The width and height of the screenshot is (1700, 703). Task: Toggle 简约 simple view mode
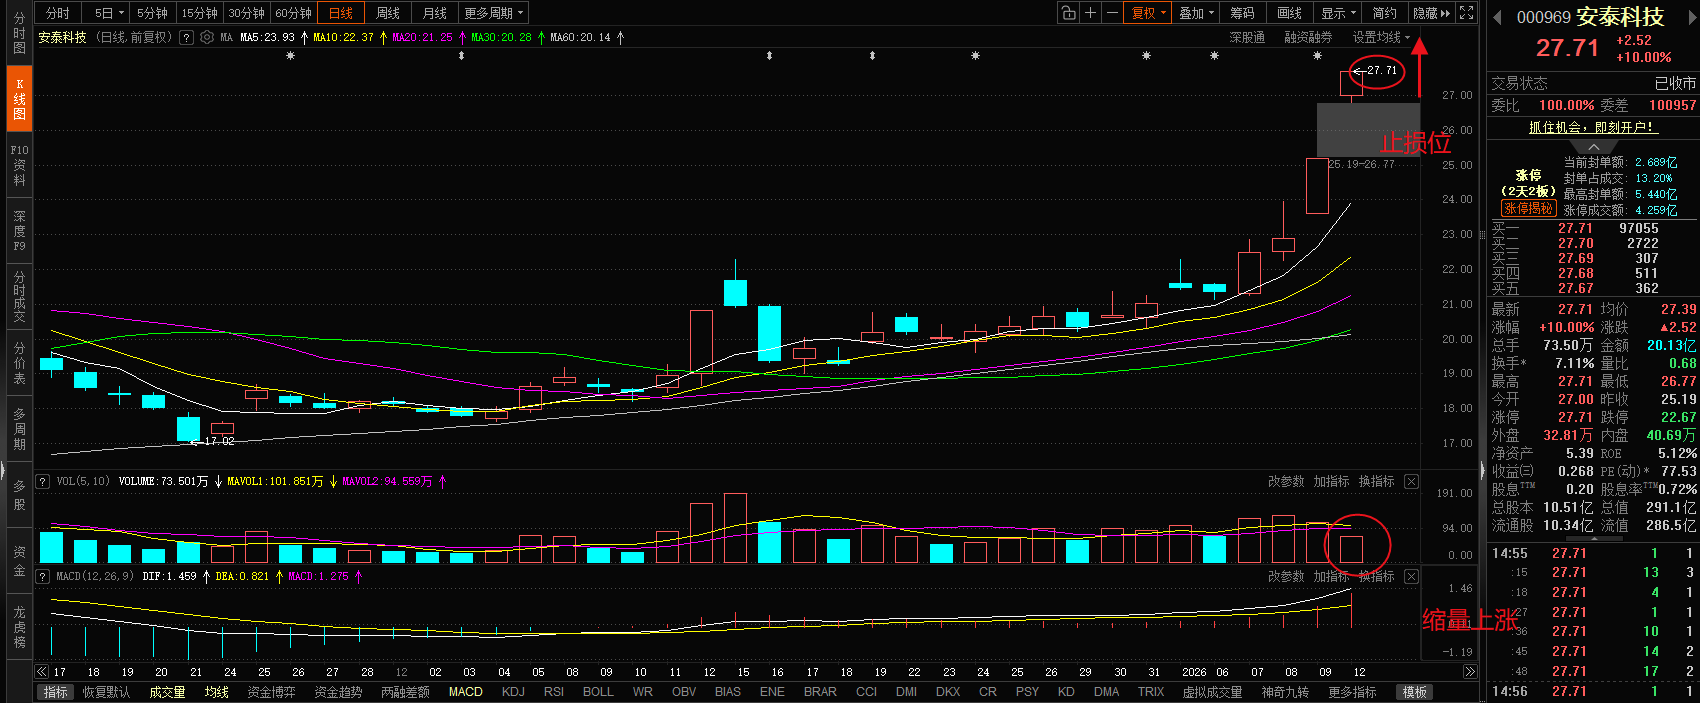coord(1384,13)
